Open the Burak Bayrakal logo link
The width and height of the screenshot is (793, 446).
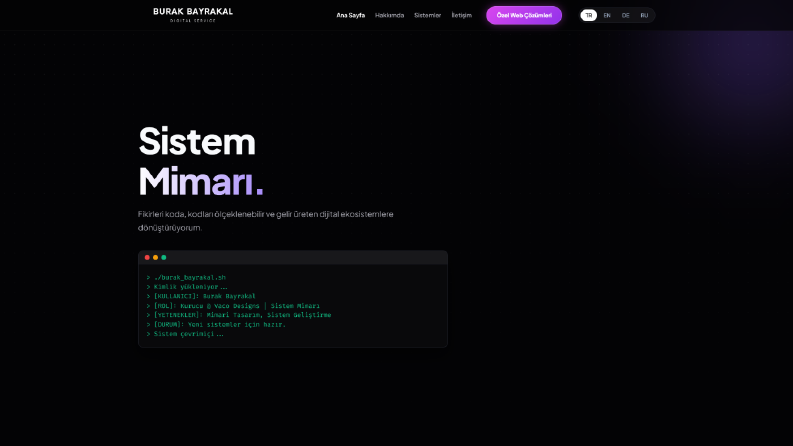coord(193,15)
